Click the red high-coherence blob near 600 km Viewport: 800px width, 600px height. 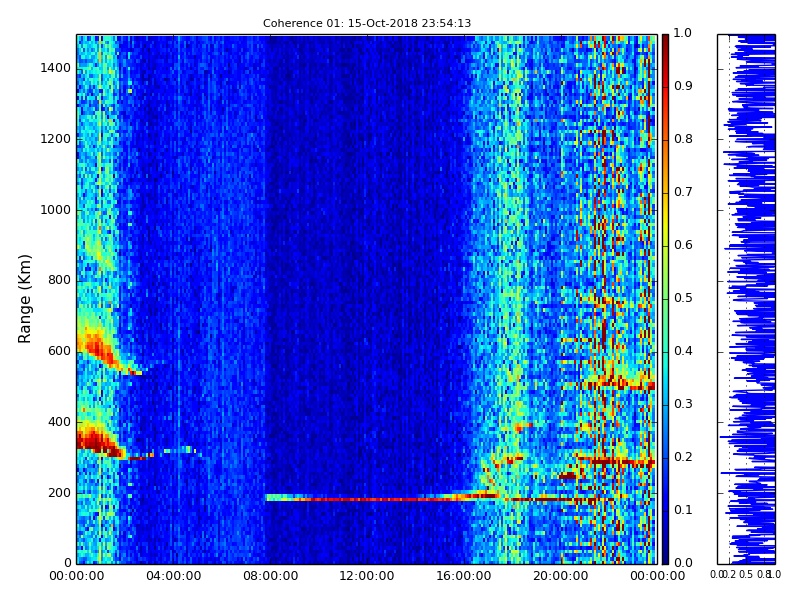click(x=98, y=348)
